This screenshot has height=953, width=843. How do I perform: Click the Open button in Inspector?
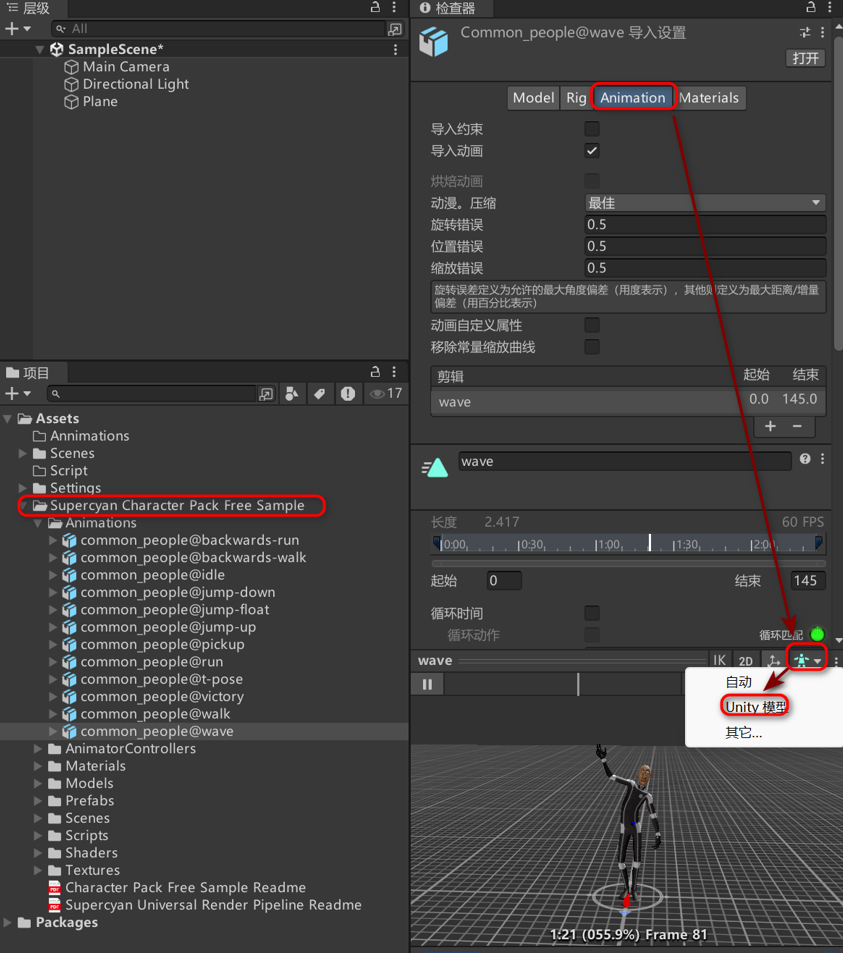point(805,58)
